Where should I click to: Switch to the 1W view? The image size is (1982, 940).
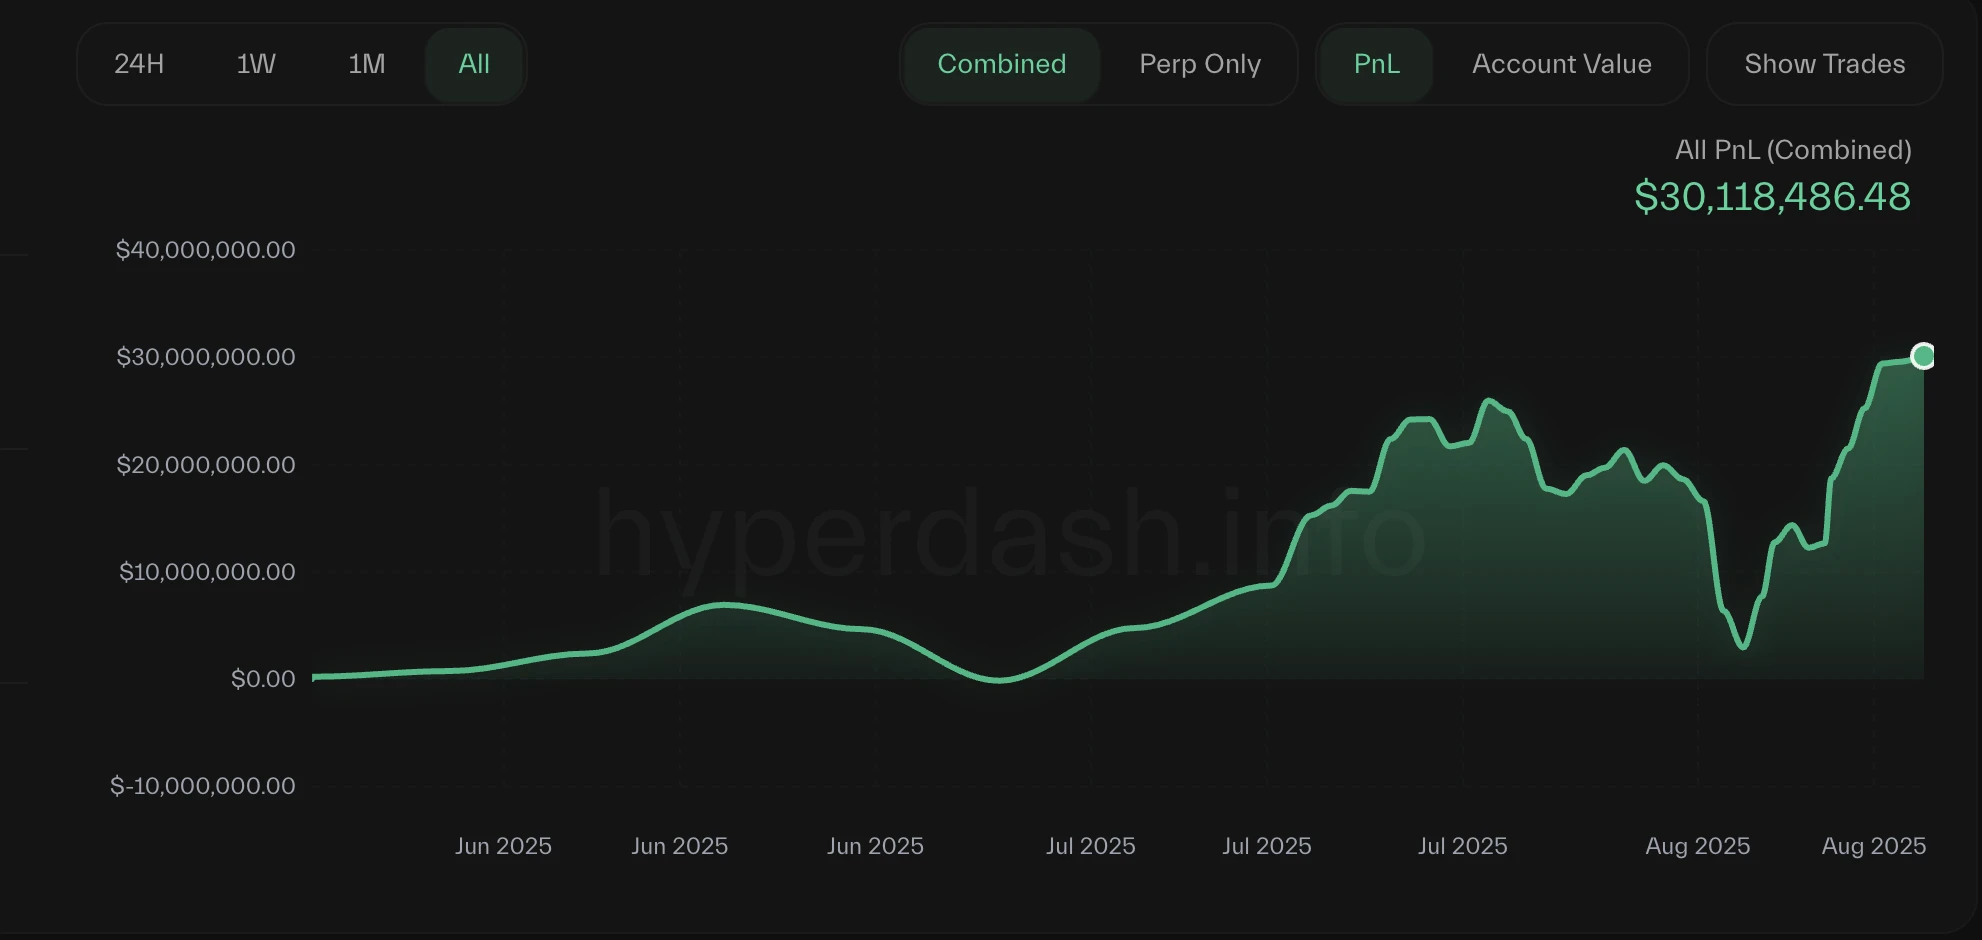click(x=256, y=63)
